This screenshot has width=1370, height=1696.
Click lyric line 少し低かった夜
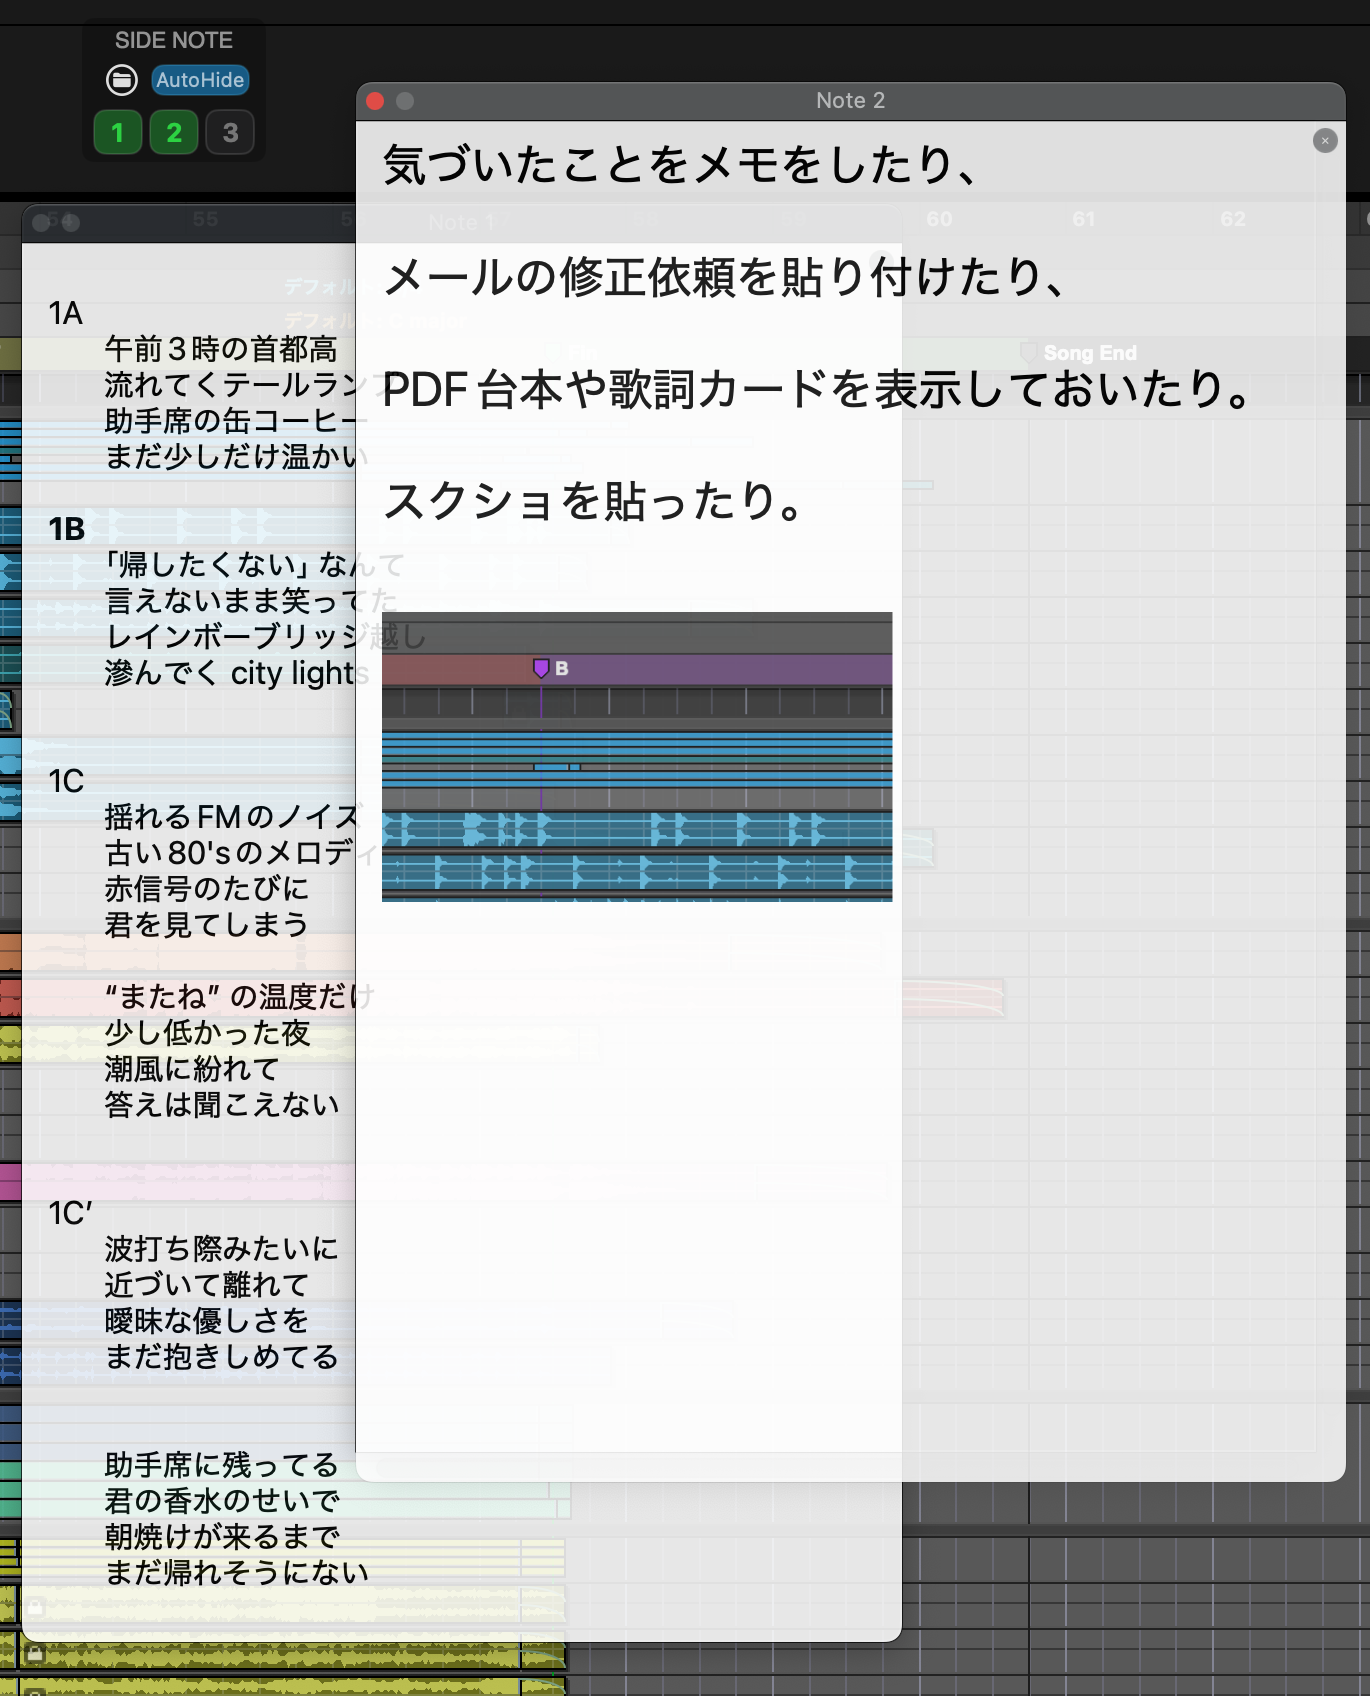pos(208,1033)
